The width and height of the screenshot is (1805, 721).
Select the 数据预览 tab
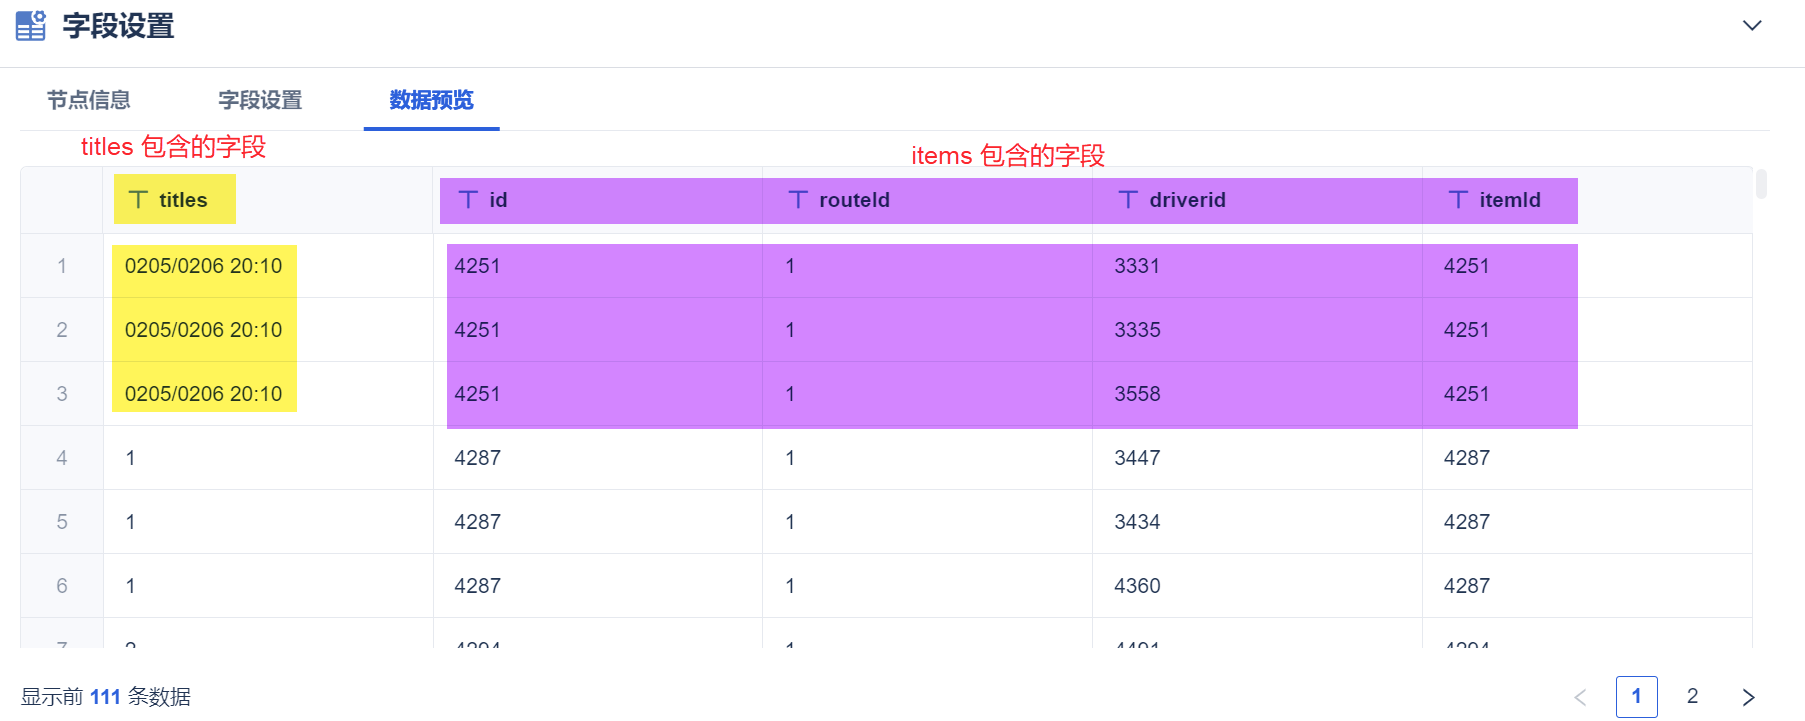tap(431, 100)
